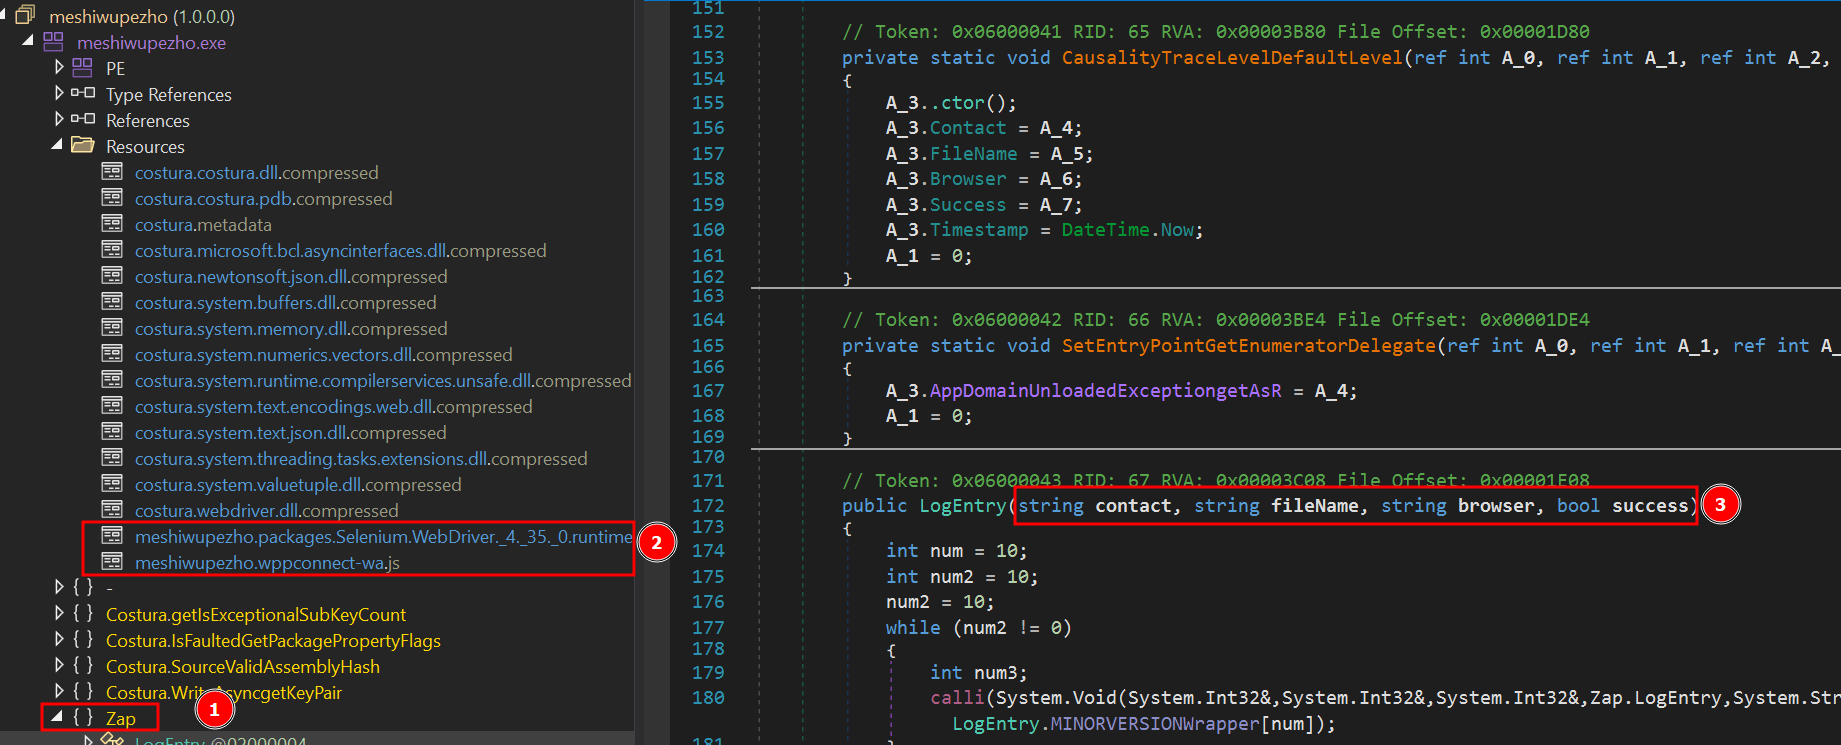Expand the Costura.SourceValidAssemblyHash namespace arrow
Viewport: 1841px width, 745px height.
59,666
